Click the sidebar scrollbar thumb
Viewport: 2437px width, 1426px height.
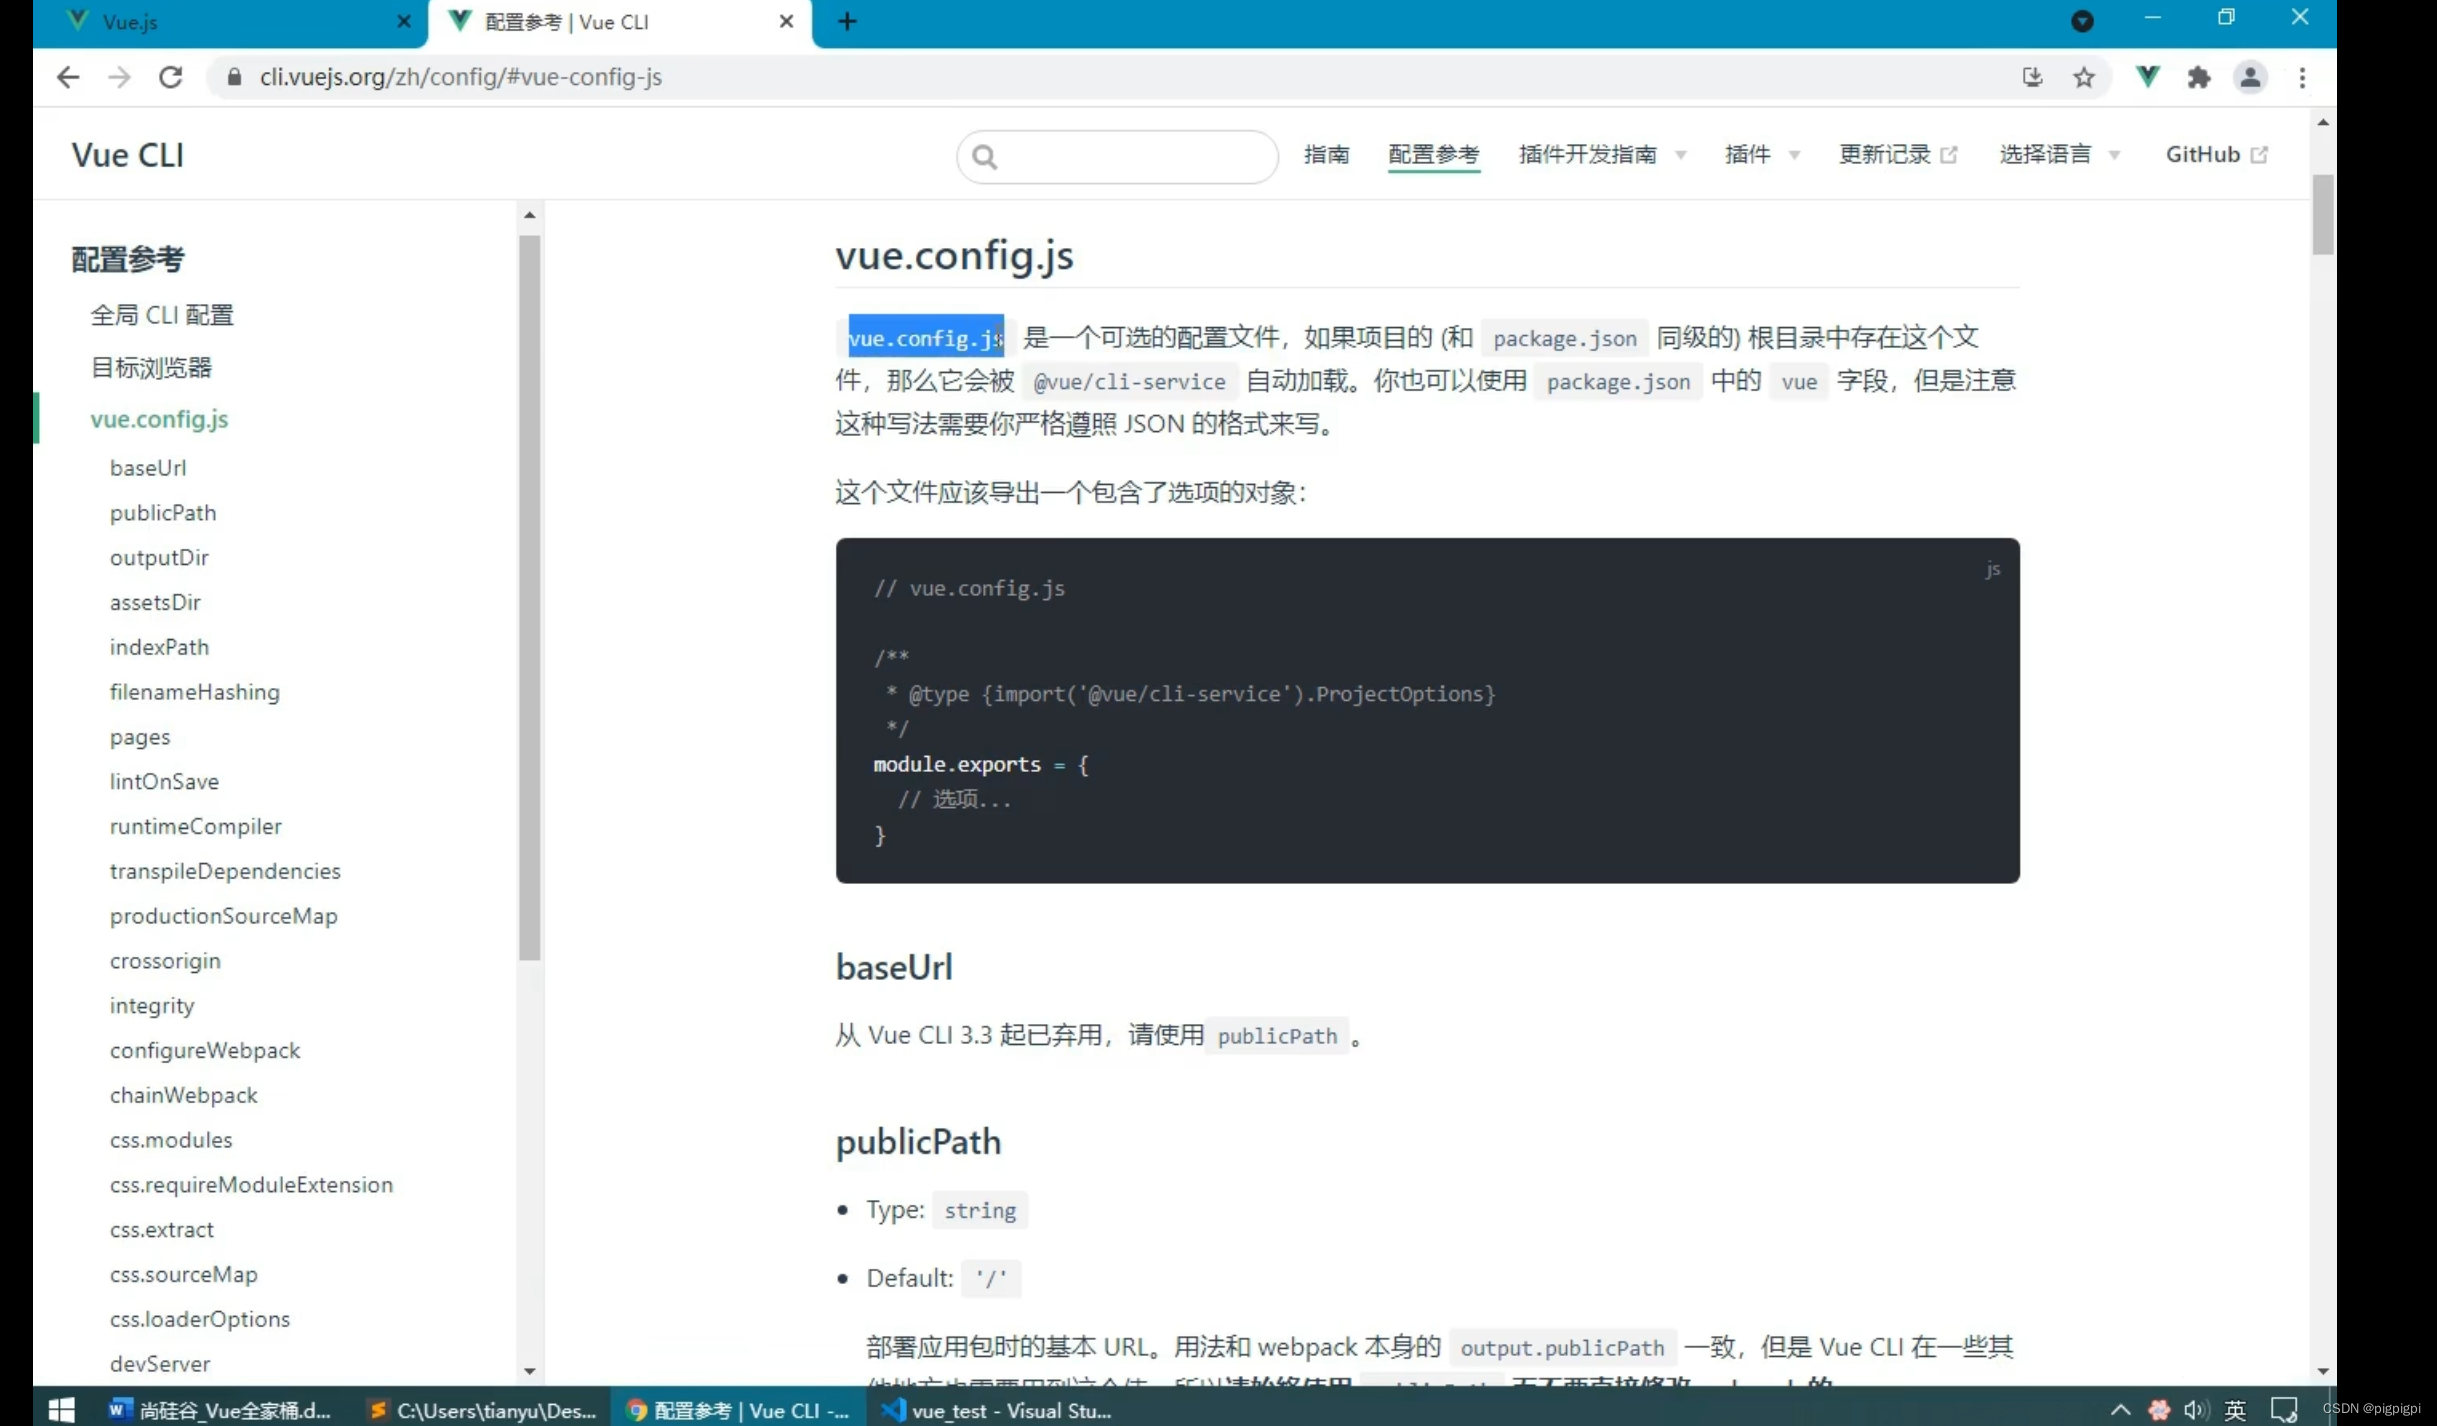coord(530,598)
